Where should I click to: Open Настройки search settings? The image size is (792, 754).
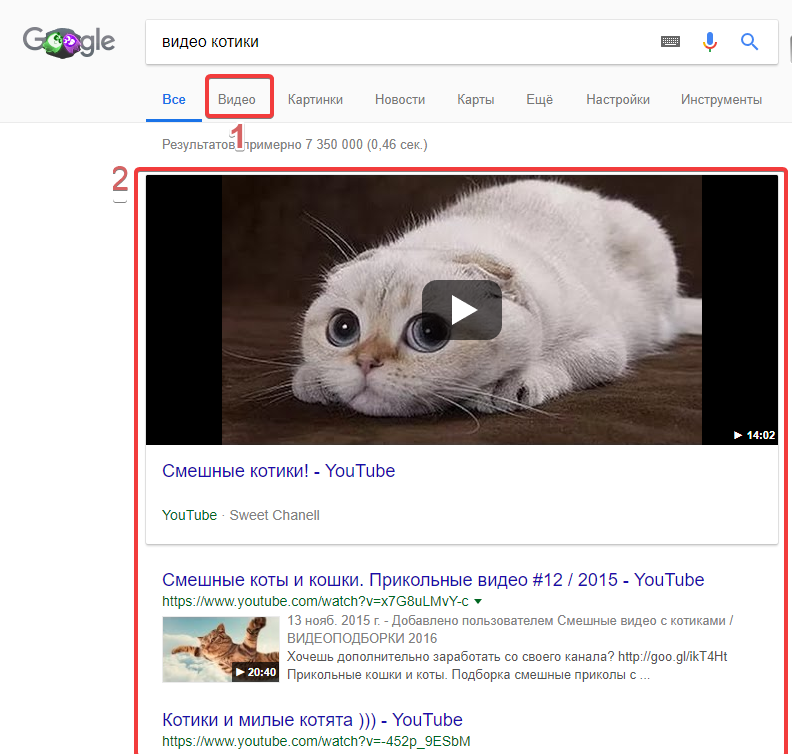(x=618, y=99)
